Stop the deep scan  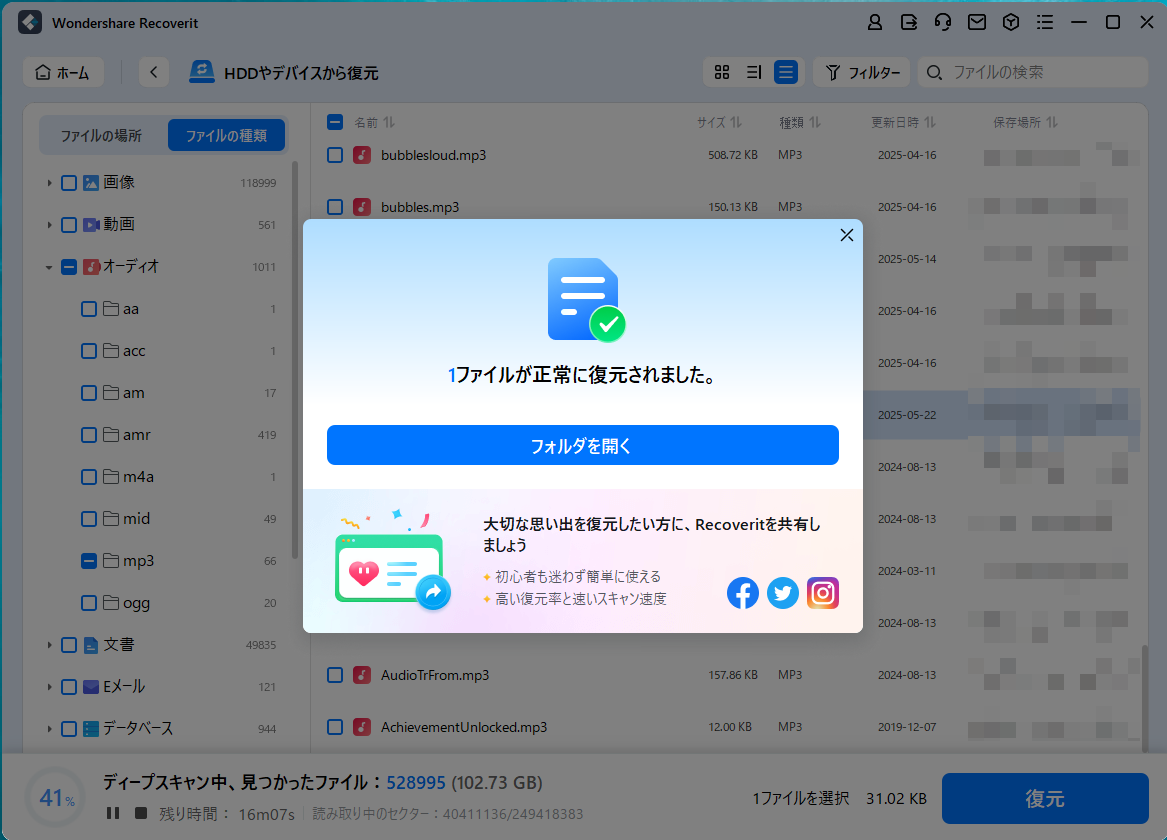tap(141, 813)
